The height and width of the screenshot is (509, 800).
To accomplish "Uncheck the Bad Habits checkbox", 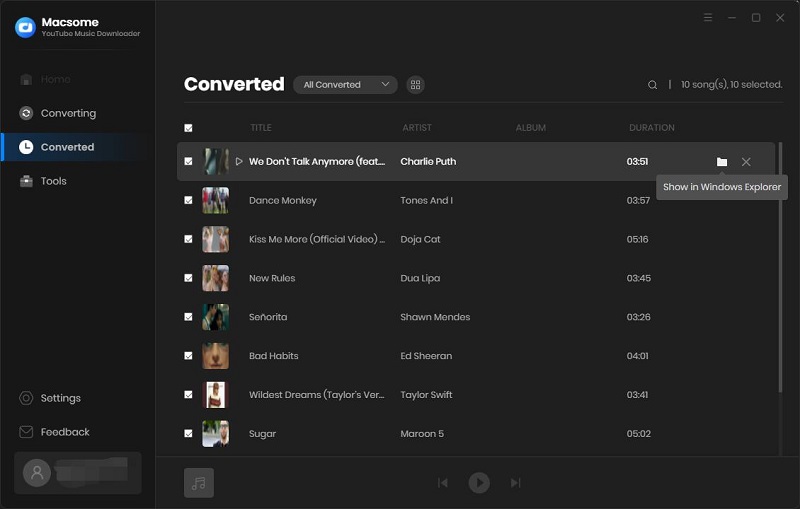I will pyautogui.click(x=188, y=355).
